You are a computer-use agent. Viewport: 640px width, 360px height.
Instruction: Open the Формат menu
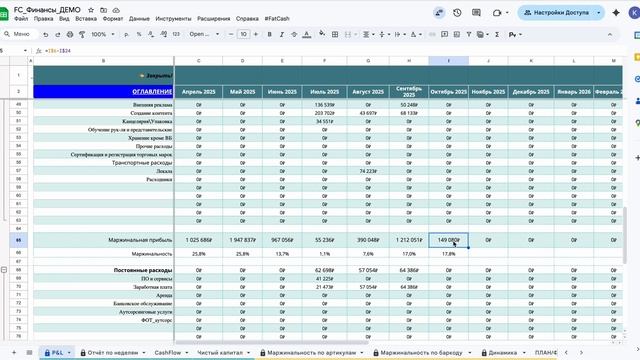click(x=113, y=19)
